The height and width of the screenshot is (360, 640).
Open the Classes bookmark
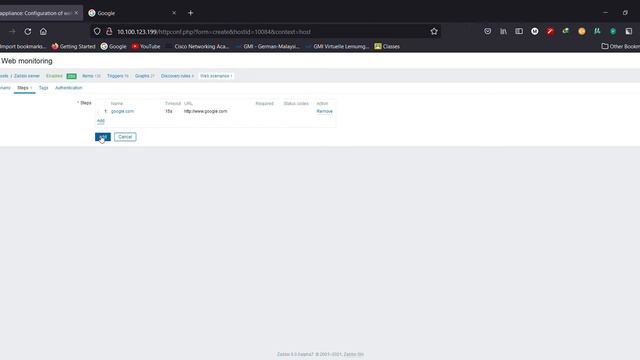click(387, 47)
